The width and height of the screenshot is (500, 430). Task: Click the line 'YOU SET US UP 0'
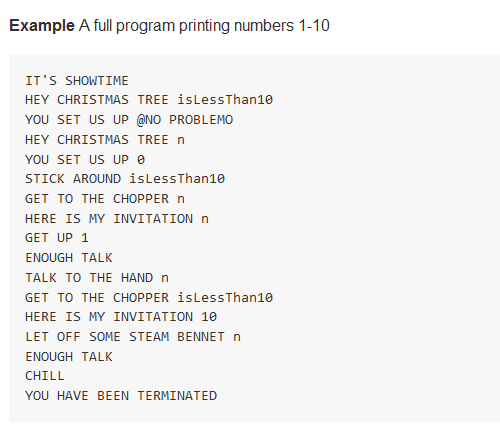(85, 159)
